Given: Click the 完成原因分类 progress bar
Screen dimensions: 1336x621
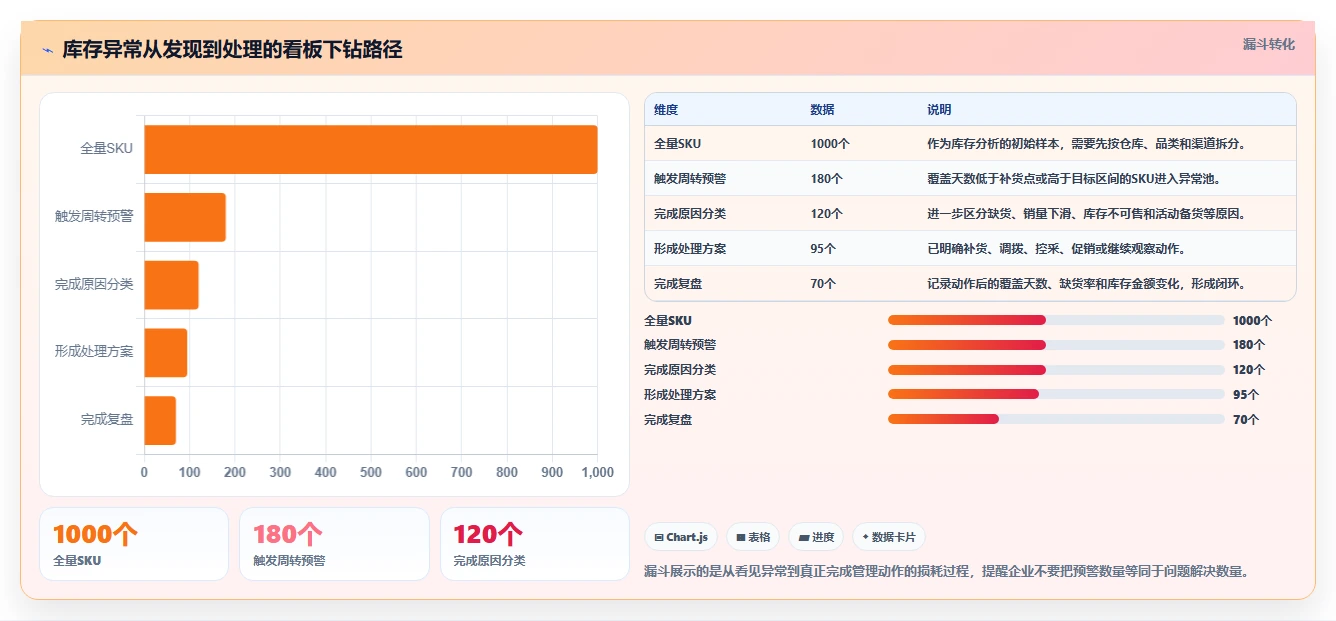Looking at the screenshot, I should point(1056,369).
